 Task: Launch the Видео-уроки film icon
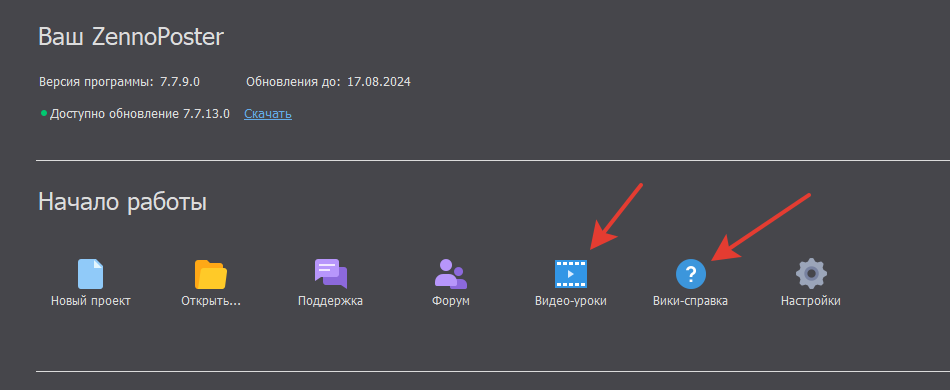pyautogui.click(x=571, y=274)
